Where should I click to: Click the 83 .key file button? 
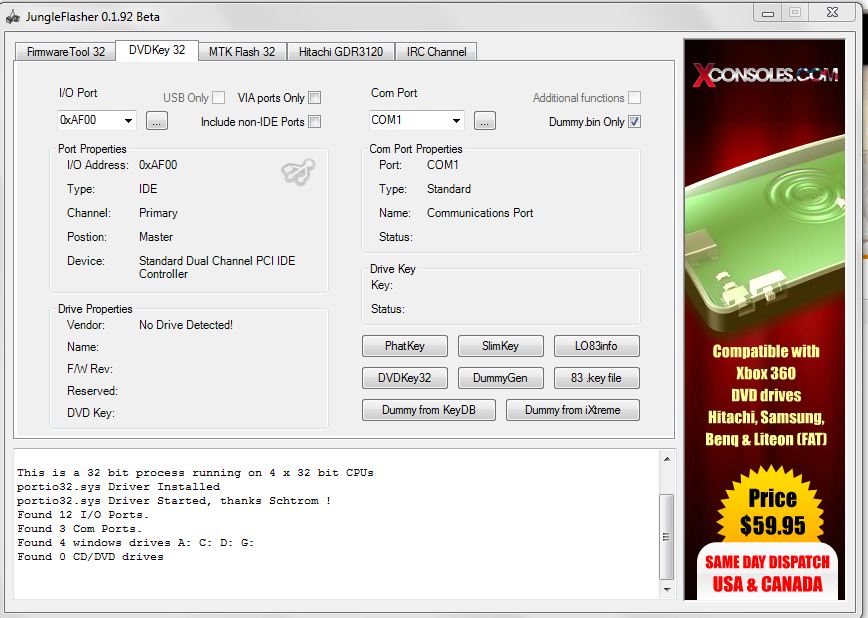point(596,378)
